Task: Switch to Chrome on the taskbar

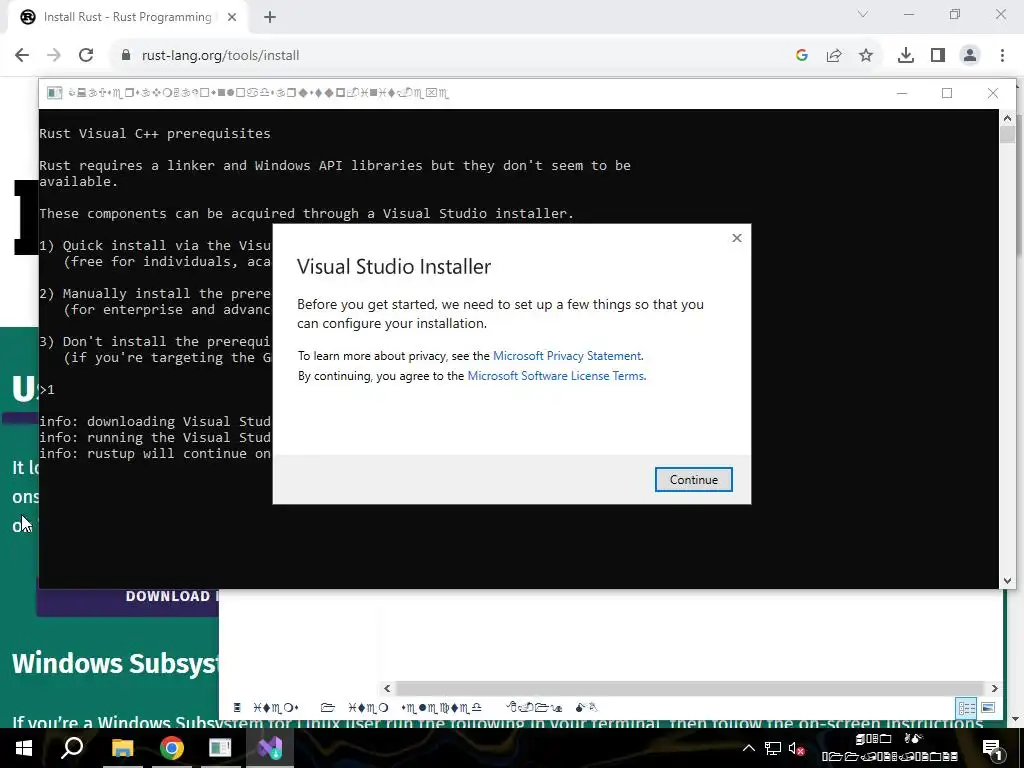Action: tap(171, 748)
